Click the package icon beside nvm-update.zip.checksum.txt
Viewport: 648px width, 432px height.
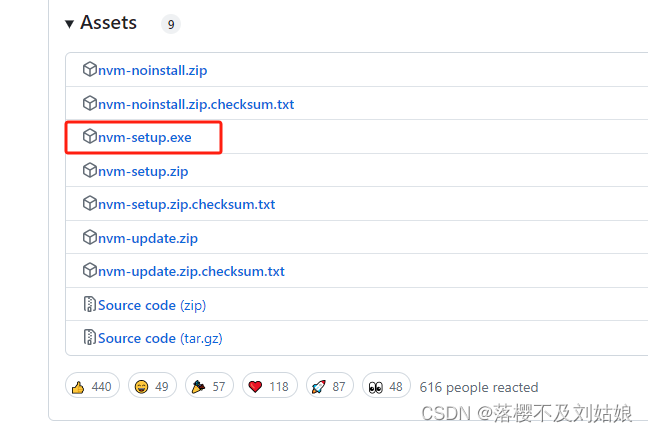90,270
